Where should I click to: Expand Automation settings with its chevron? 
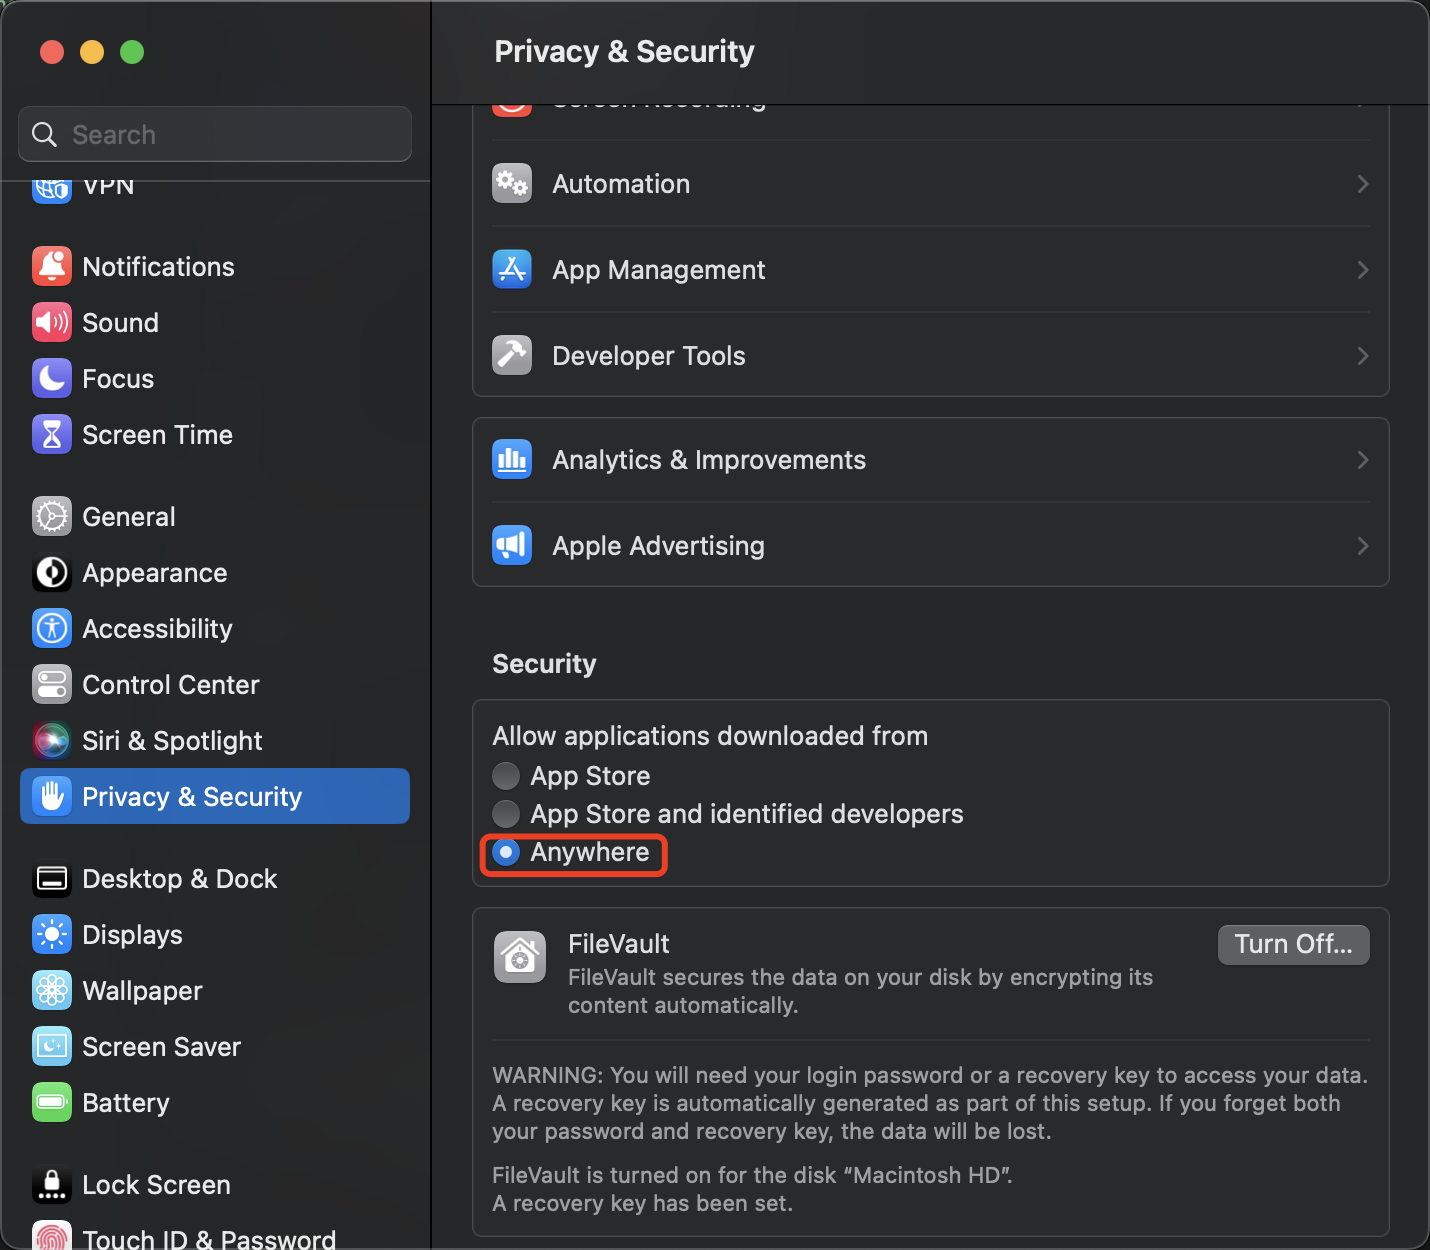pos(1362,184)
